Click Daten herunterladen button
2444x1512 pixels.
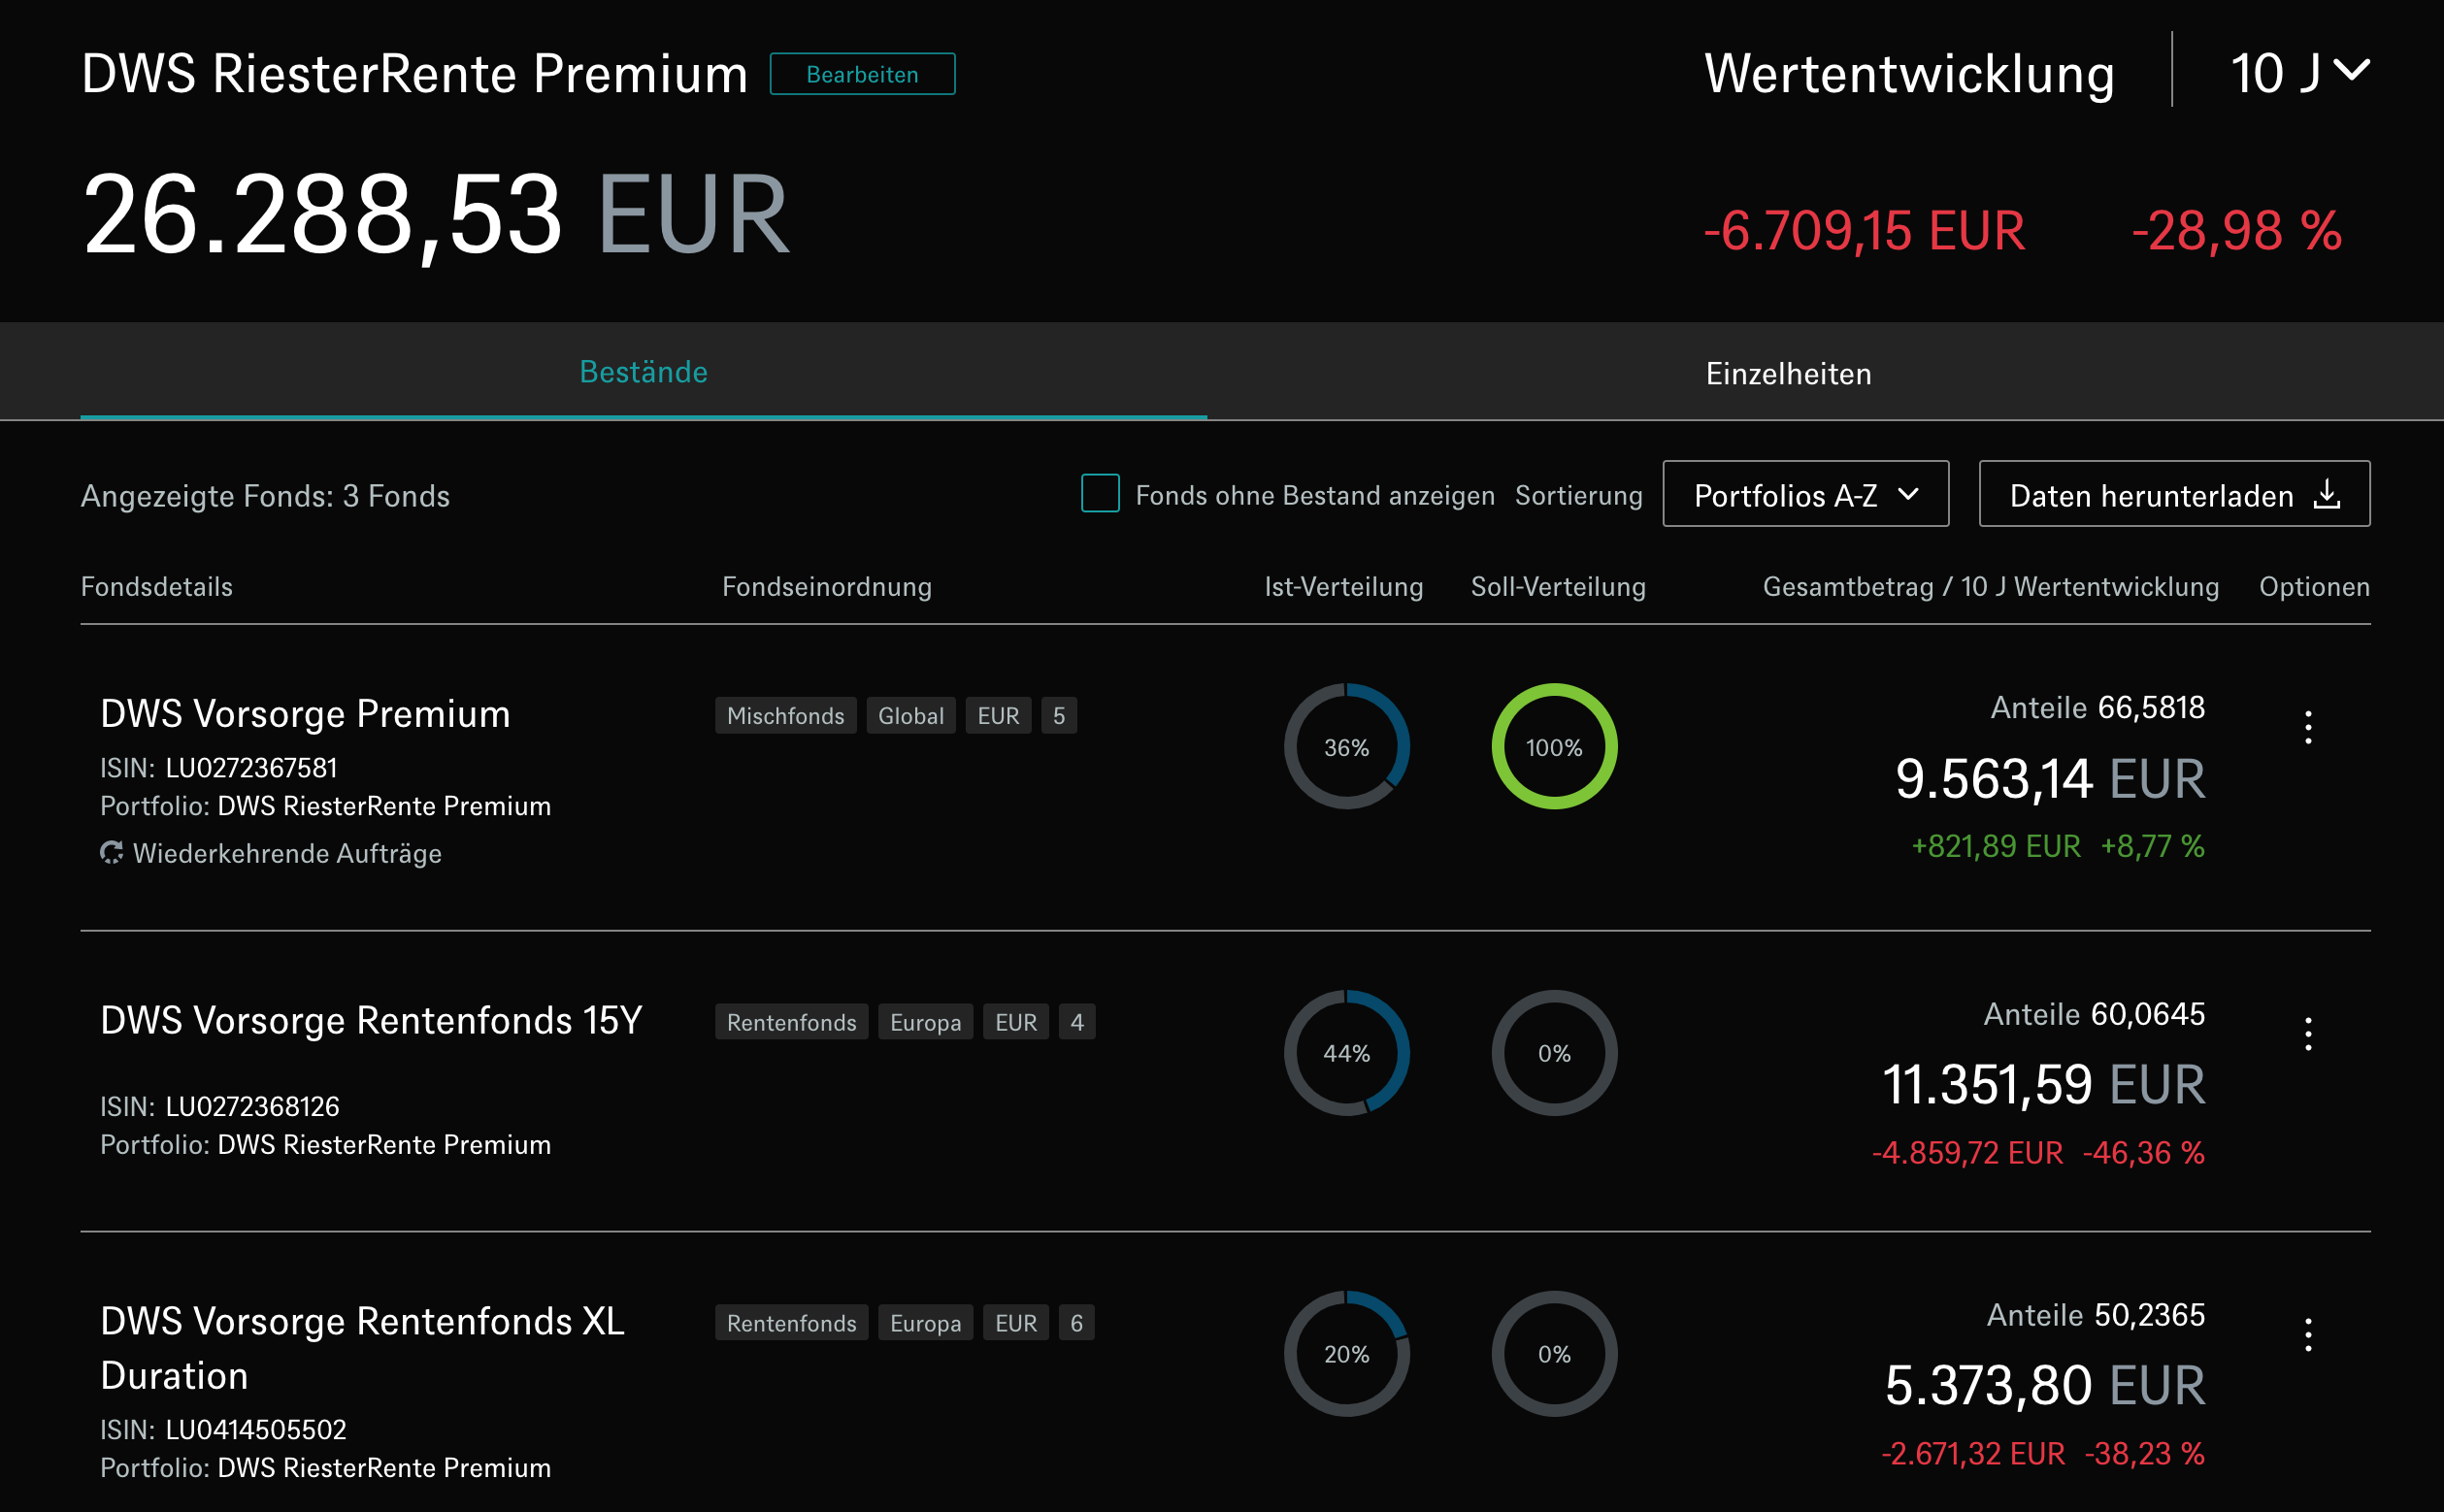[2150, 494]
